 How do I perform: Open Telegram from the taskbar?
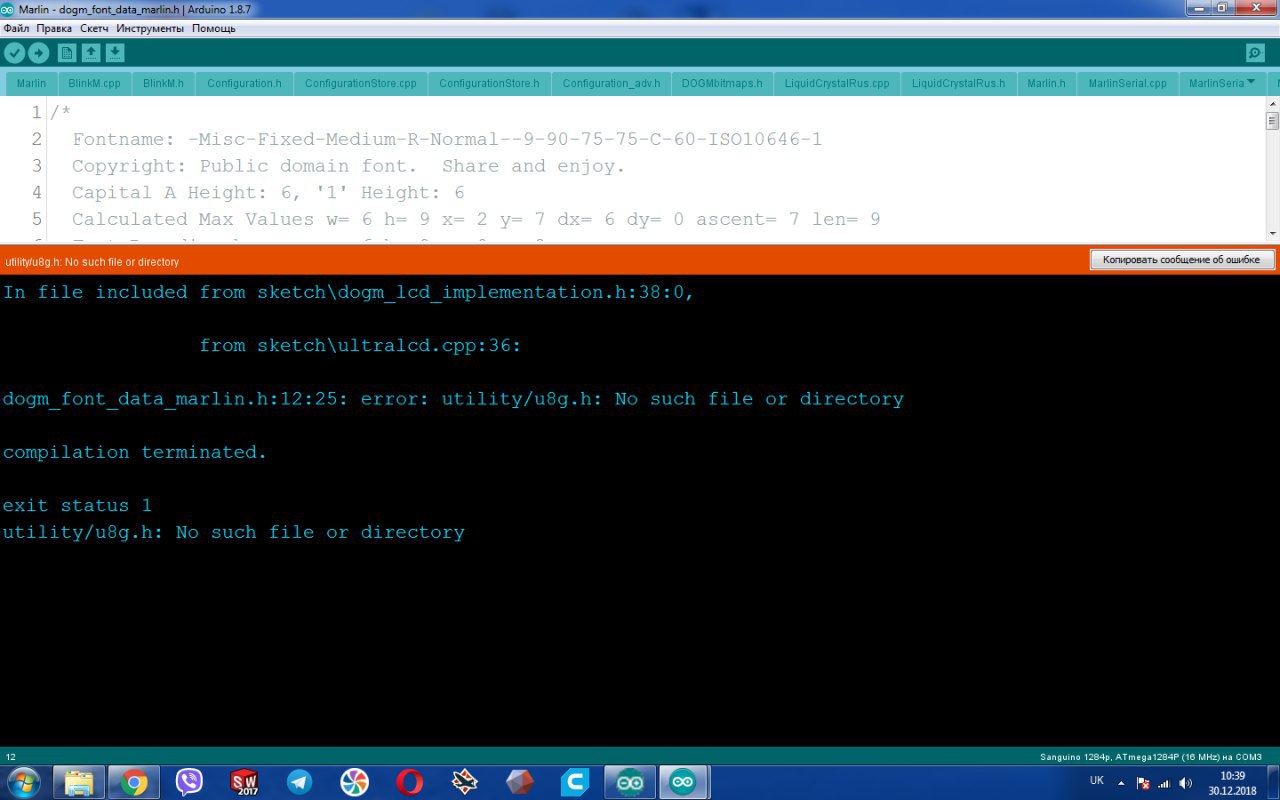pos(299,781)
